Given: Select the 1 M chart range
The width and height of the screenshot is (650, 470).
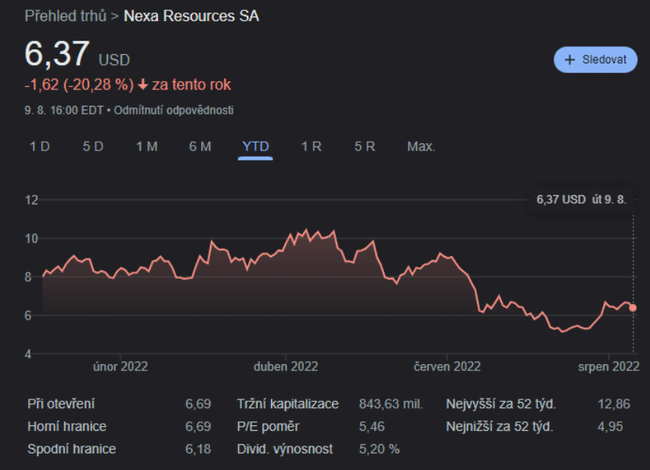Looking at the screenshot, I should click(146, 146).
